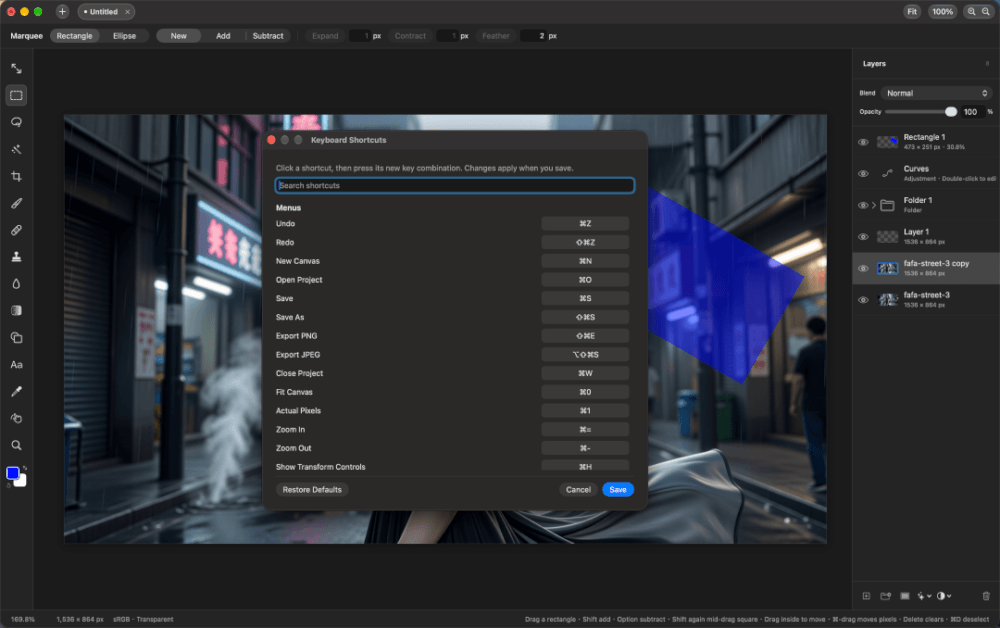Image resolution: width=1000 pixels, height=628 pixels.
Task: Select the Text tool
Action: click(17, 365)
